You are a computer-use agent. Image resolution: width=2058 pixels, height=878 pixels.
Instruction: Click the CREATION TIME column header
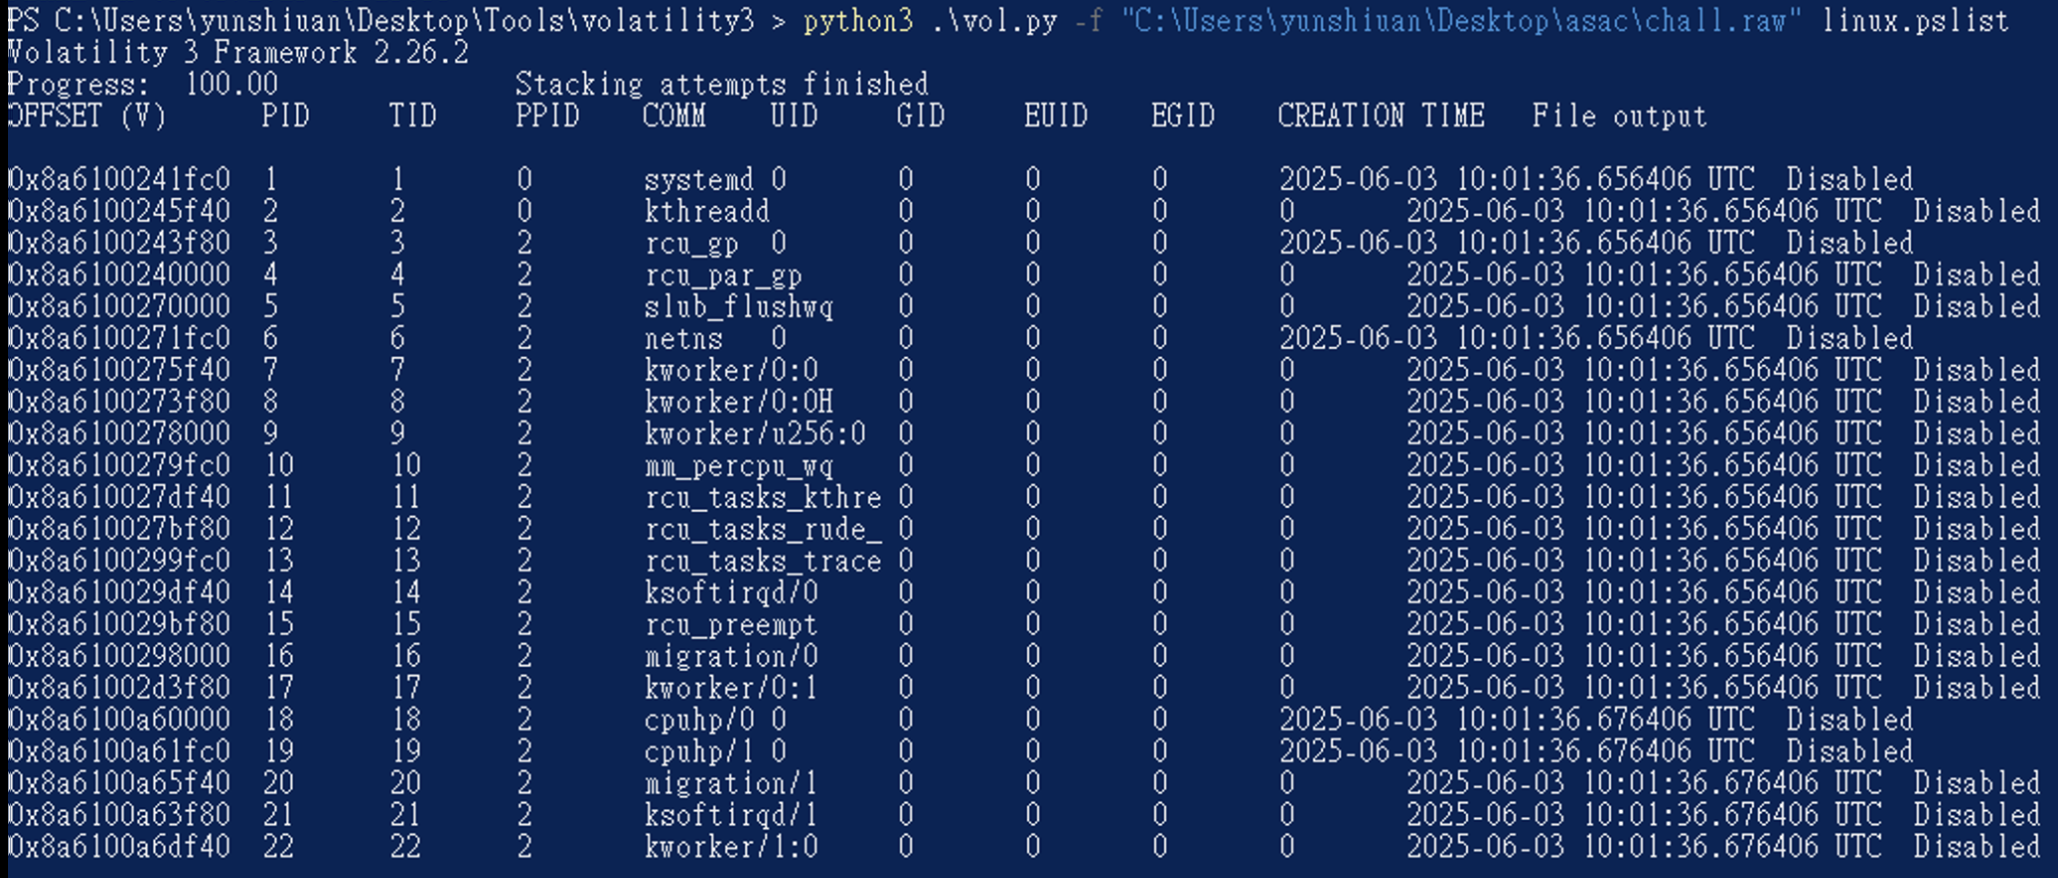point(1381,117)
